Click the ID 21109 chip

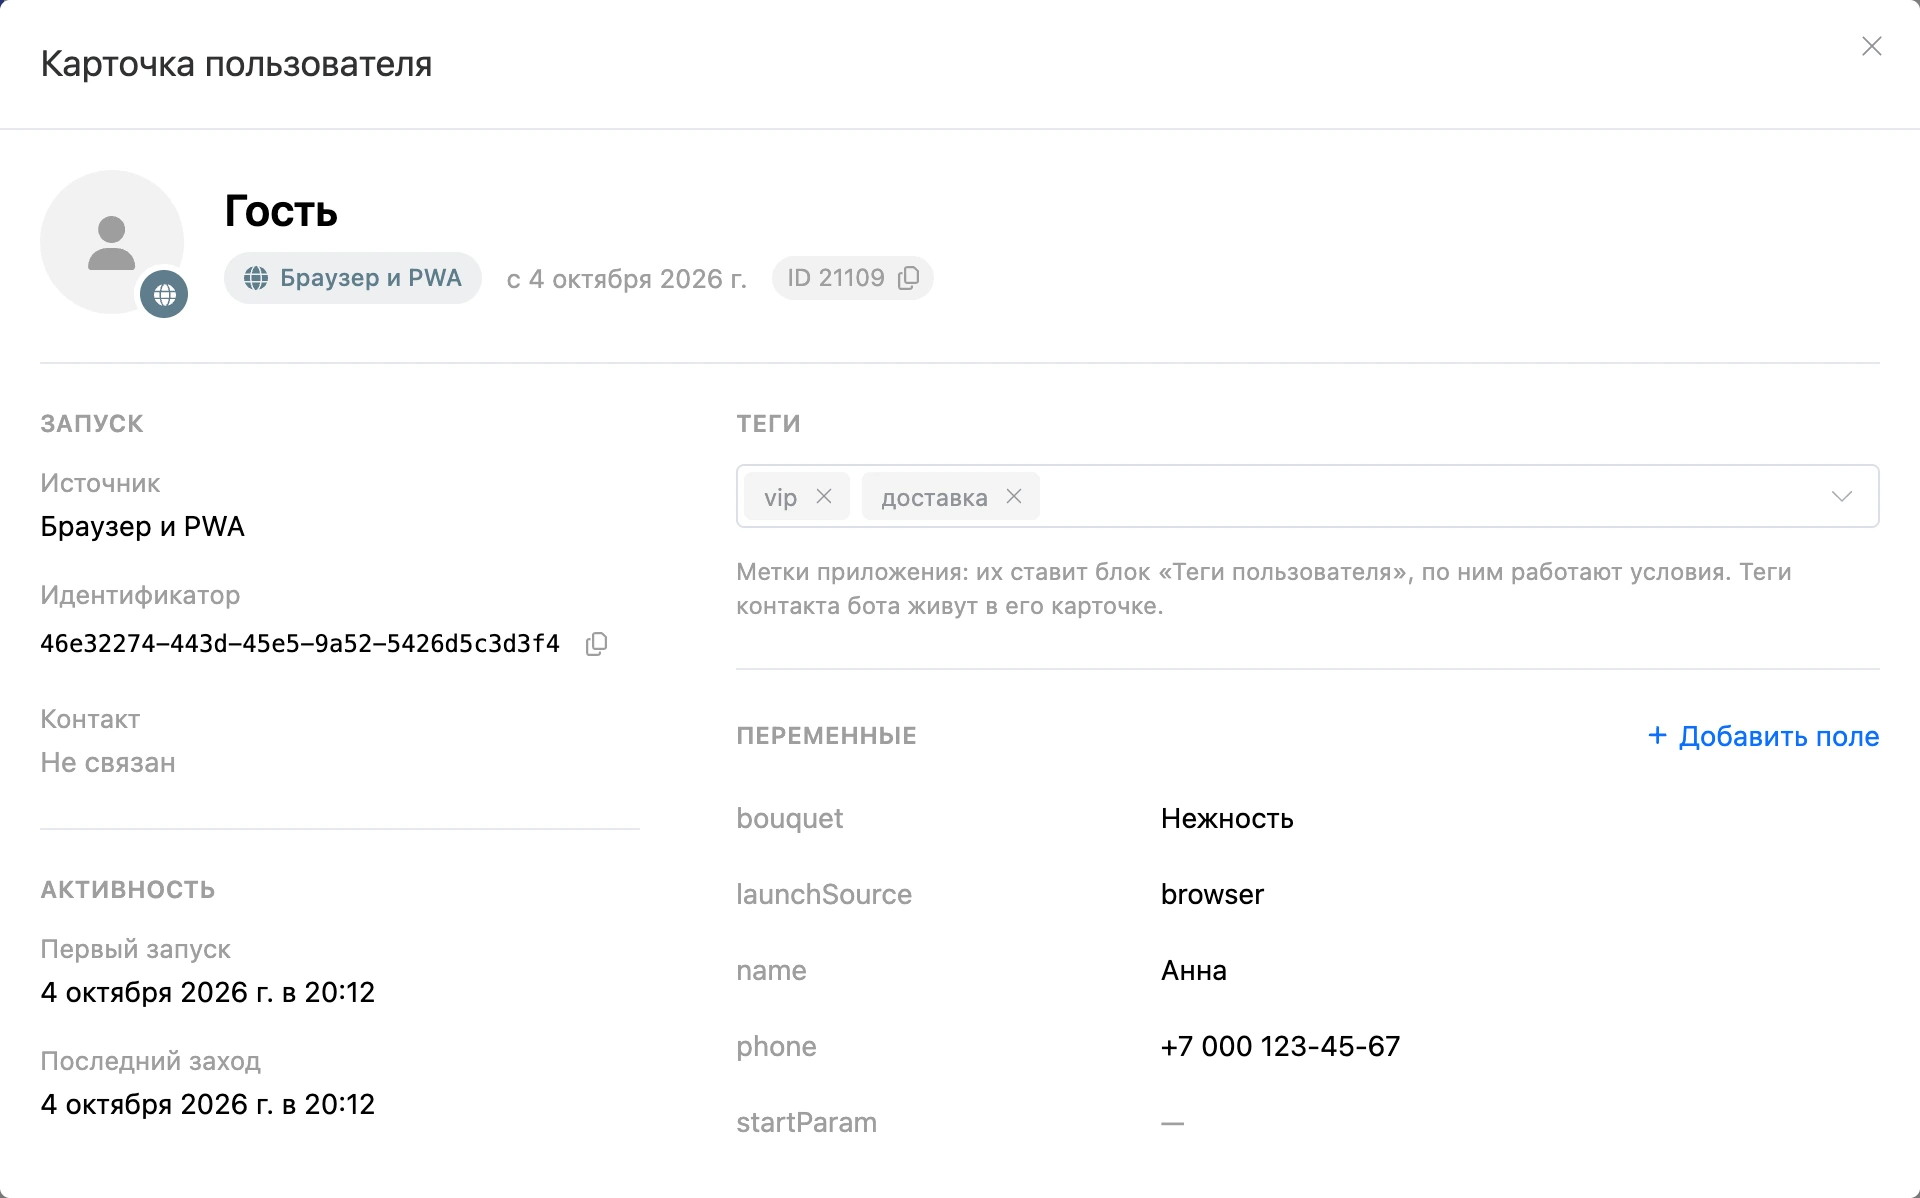click(x=852, y=278)
